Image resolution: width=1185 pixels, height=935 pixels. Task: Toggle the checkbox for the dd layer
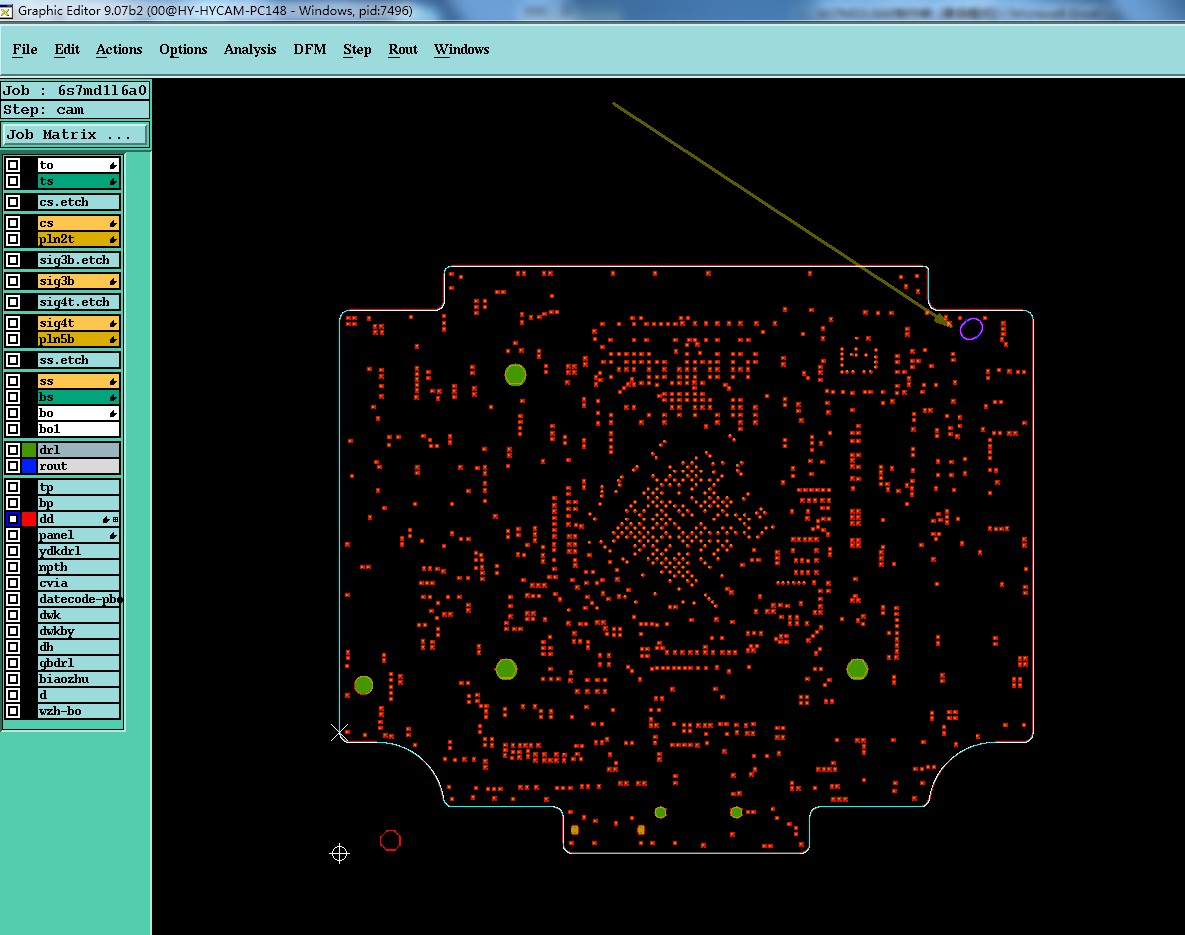click(x=13, y=519)
